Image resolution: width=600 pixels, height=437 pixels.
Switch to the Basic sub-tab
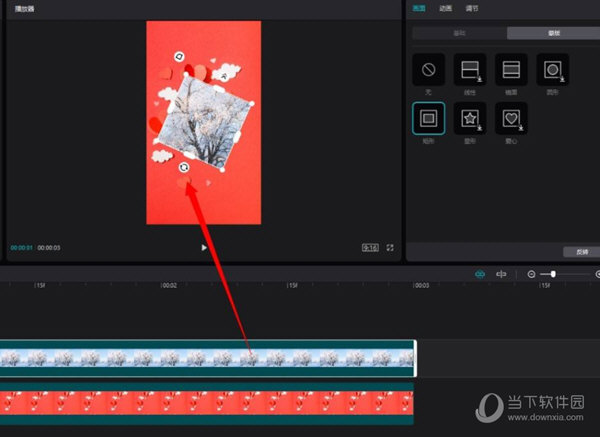458,33
